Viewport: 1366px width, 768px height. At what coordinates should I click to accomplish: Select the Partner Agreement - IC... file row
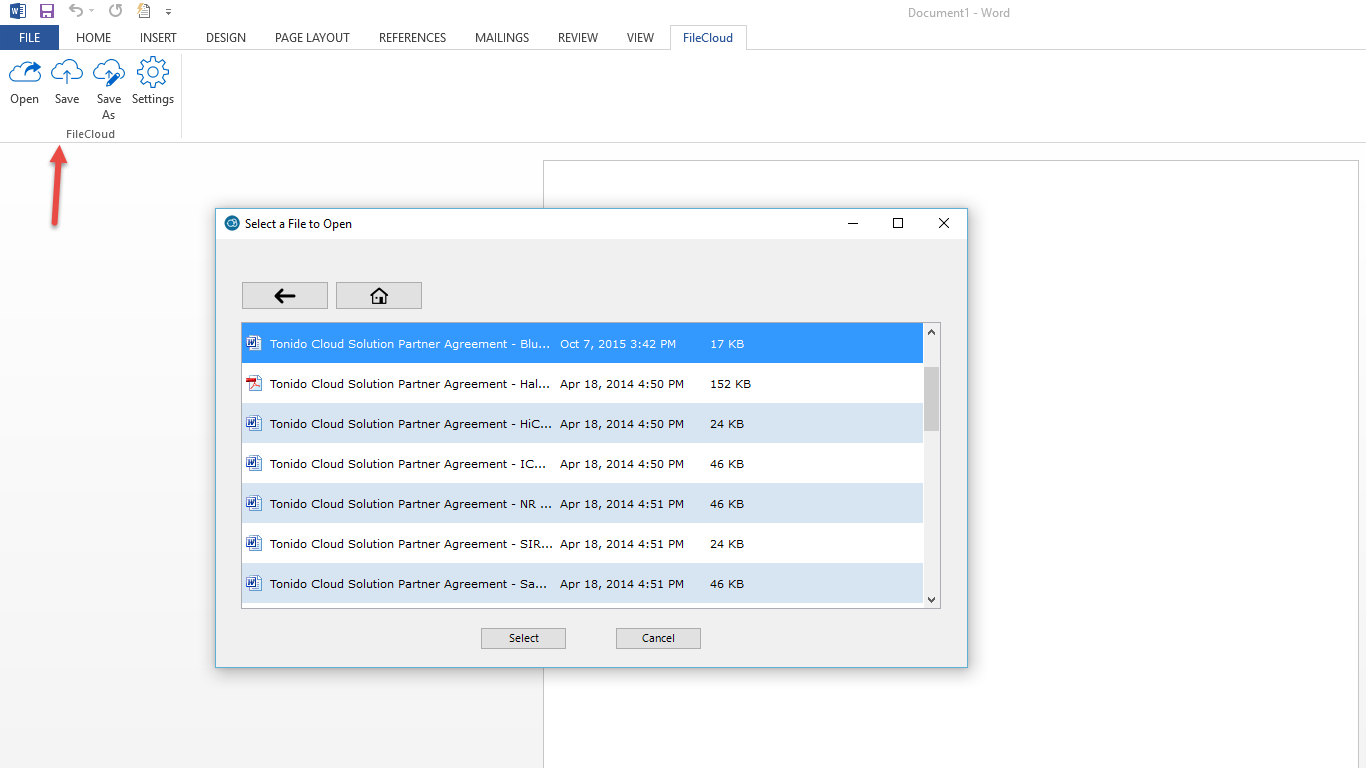[x=582, y=464]
